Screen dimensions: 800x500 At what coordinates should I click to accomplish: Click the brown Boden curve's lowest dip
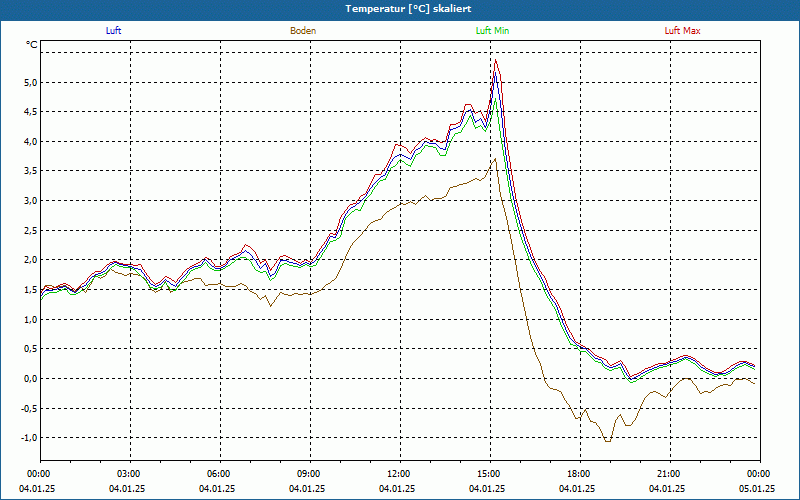pyautogui.click(x=608, y=441)
